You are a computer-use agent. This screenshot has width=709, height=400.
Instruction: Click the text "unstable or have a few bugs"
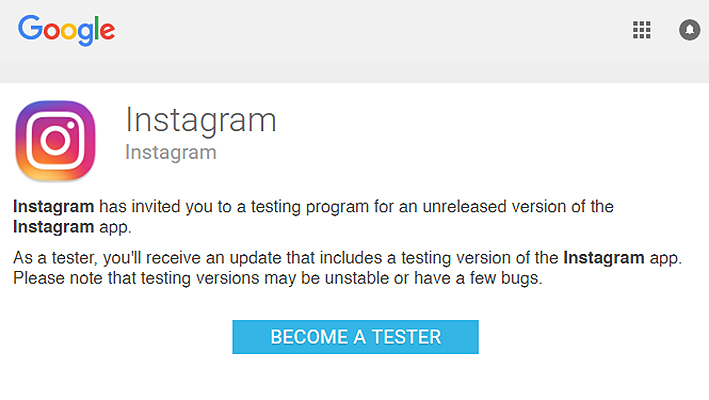(x=433, y=278)
